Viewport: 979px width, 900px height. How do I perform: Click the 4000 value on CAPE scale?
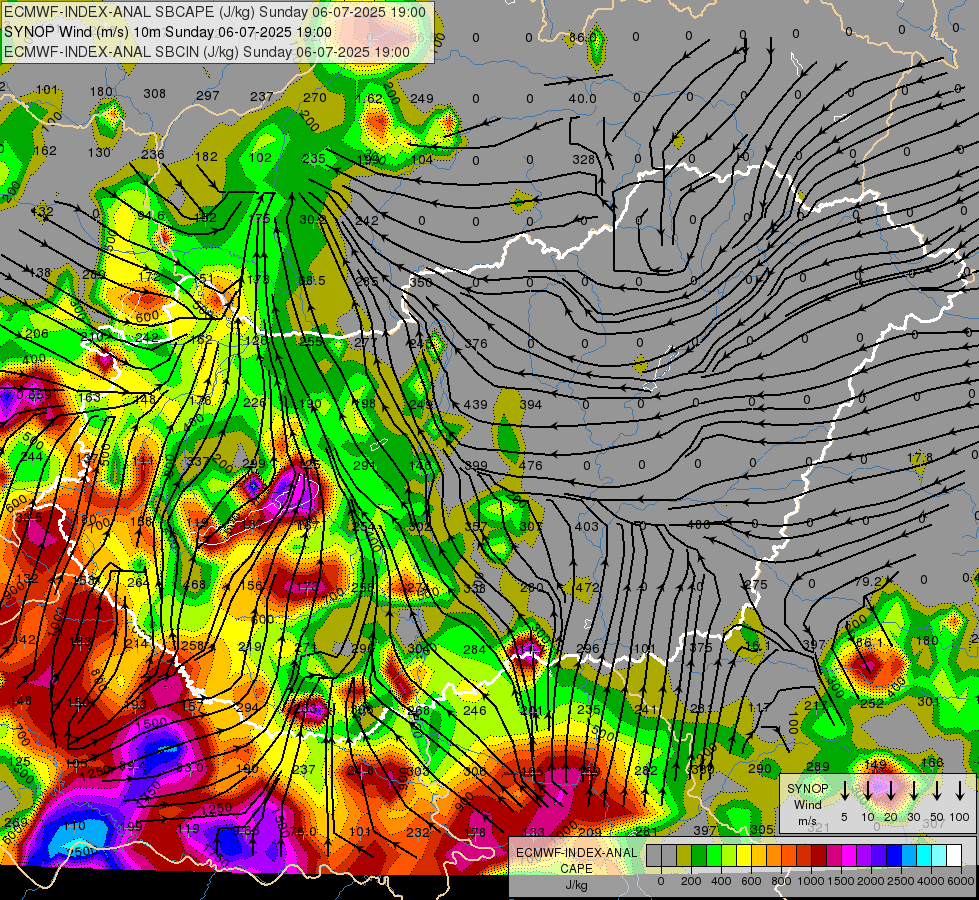tap(931, 881)
